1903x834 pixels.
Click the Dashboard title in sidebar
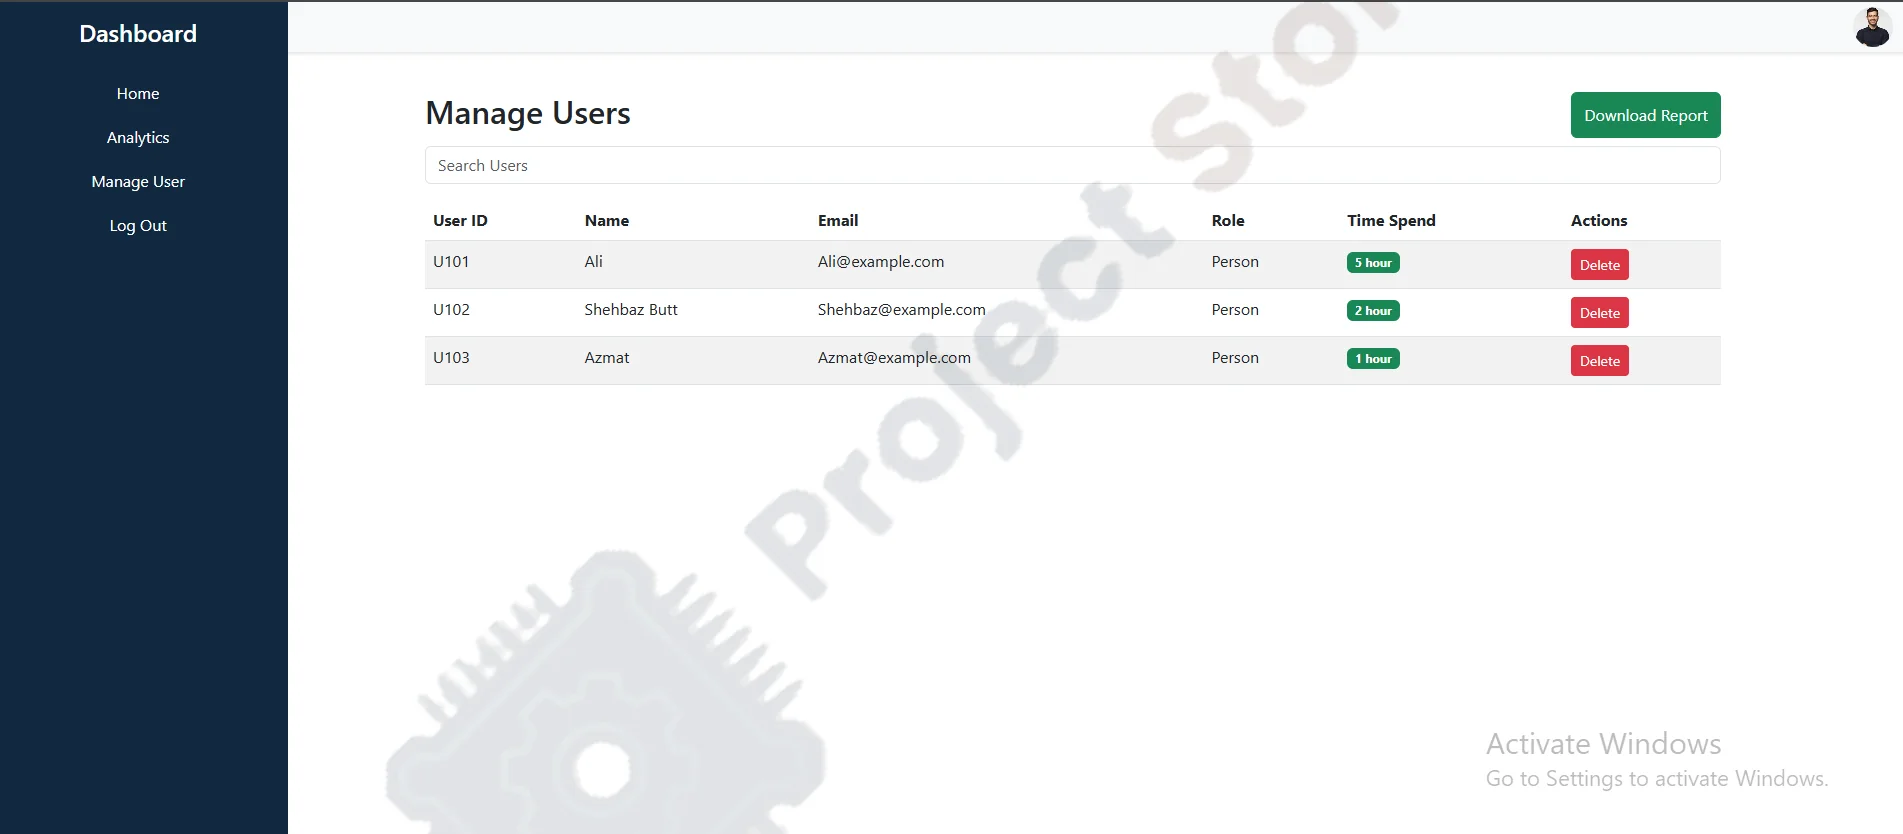pyautogui.click(x=138, y=34)
